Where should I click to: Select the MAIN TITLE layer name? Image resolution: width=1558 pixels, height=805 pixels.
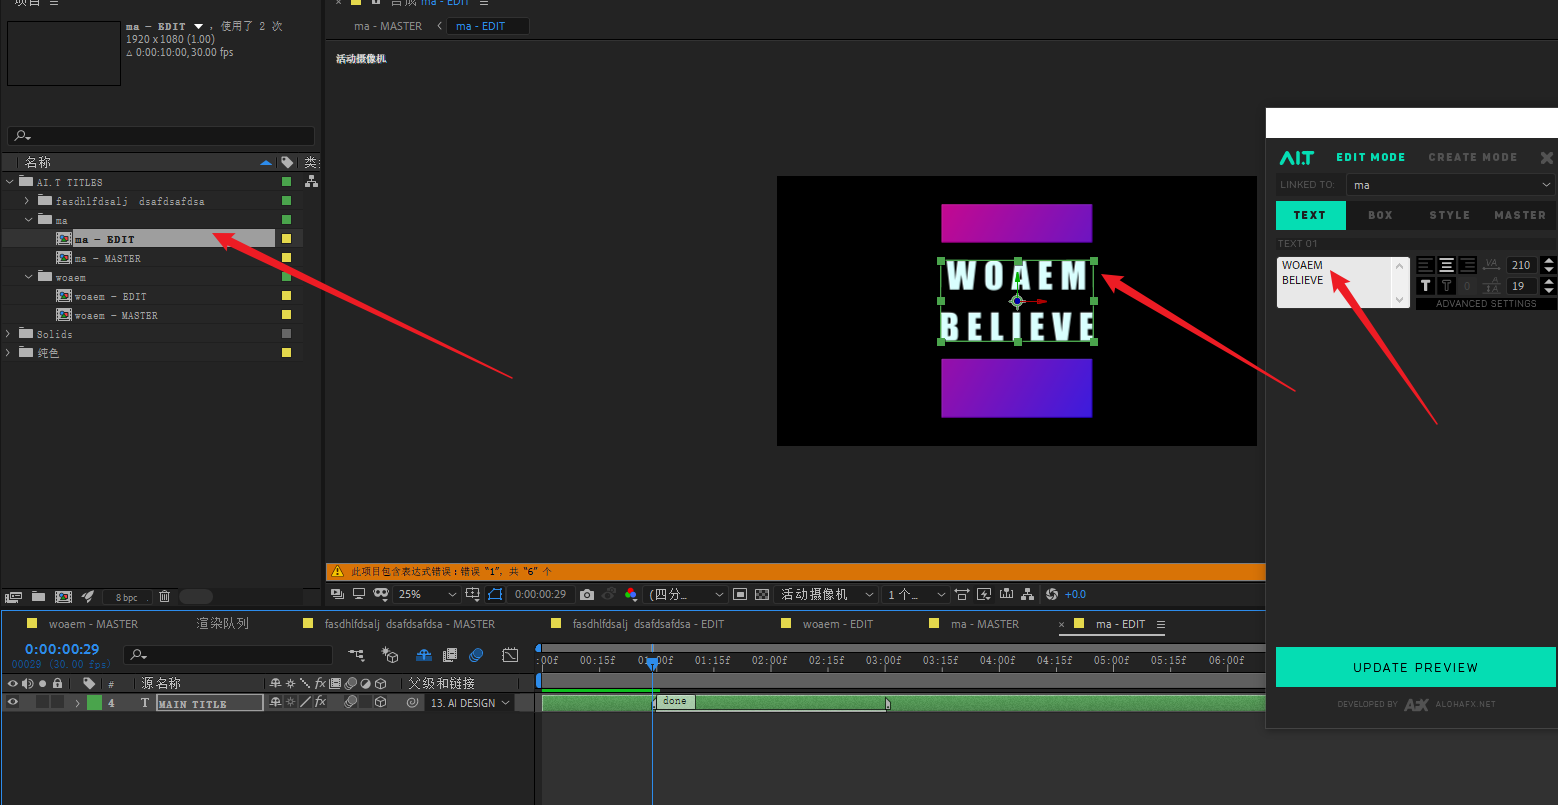tap(210, 703)
